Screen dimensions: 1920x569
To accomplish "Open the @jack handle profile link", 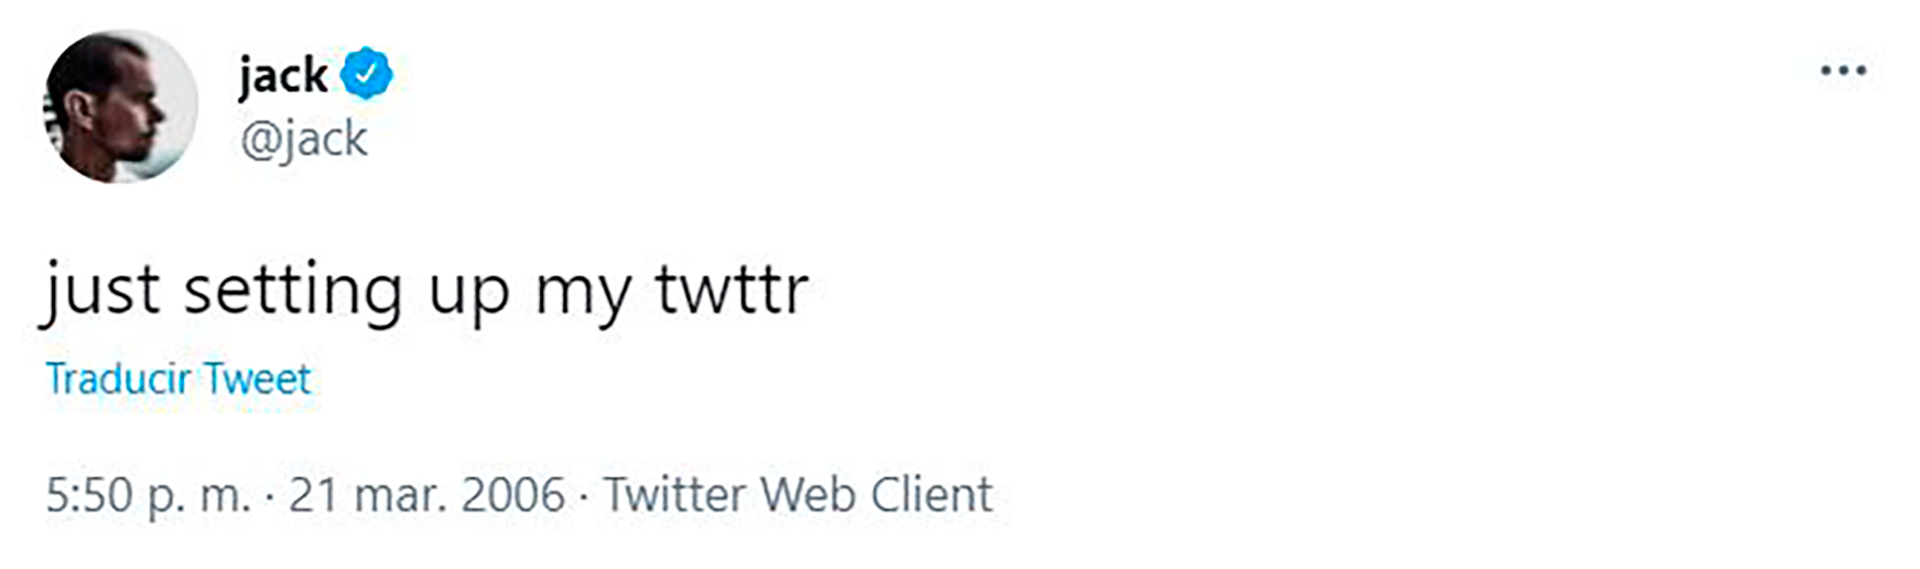I will pyautogui.click(x=304, y=139).
